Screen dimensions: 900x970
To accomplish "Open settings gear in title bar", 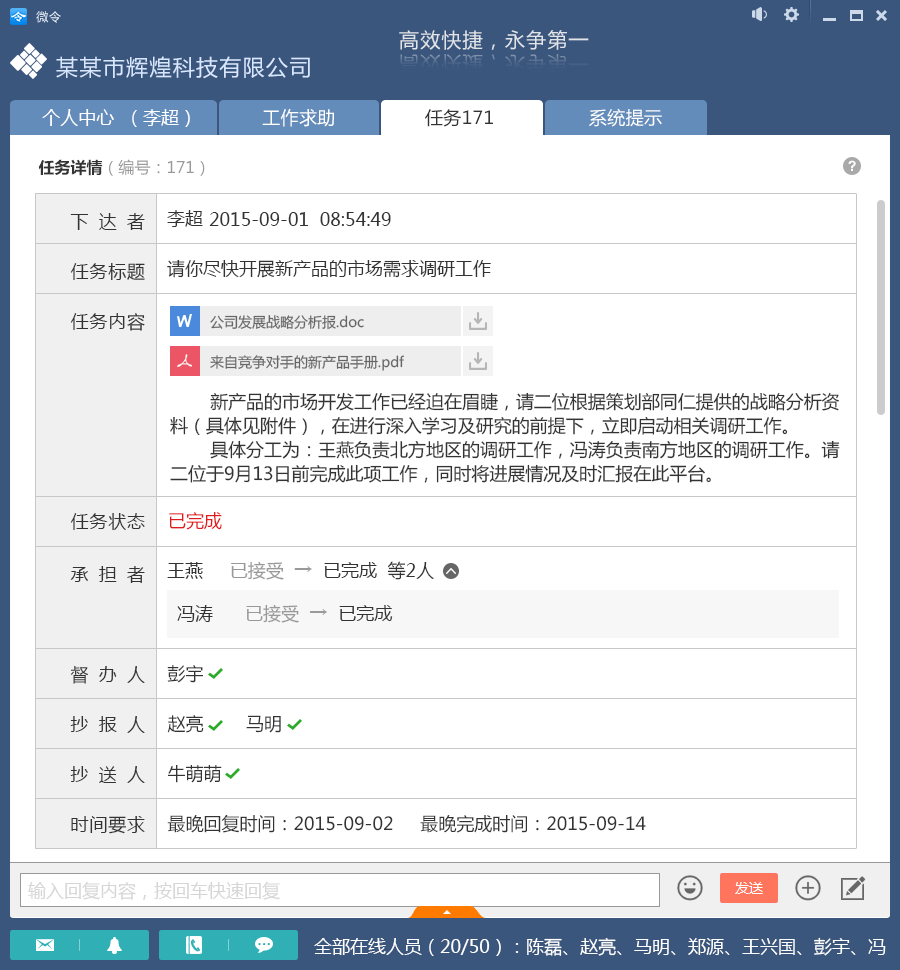I will point(791,14).
